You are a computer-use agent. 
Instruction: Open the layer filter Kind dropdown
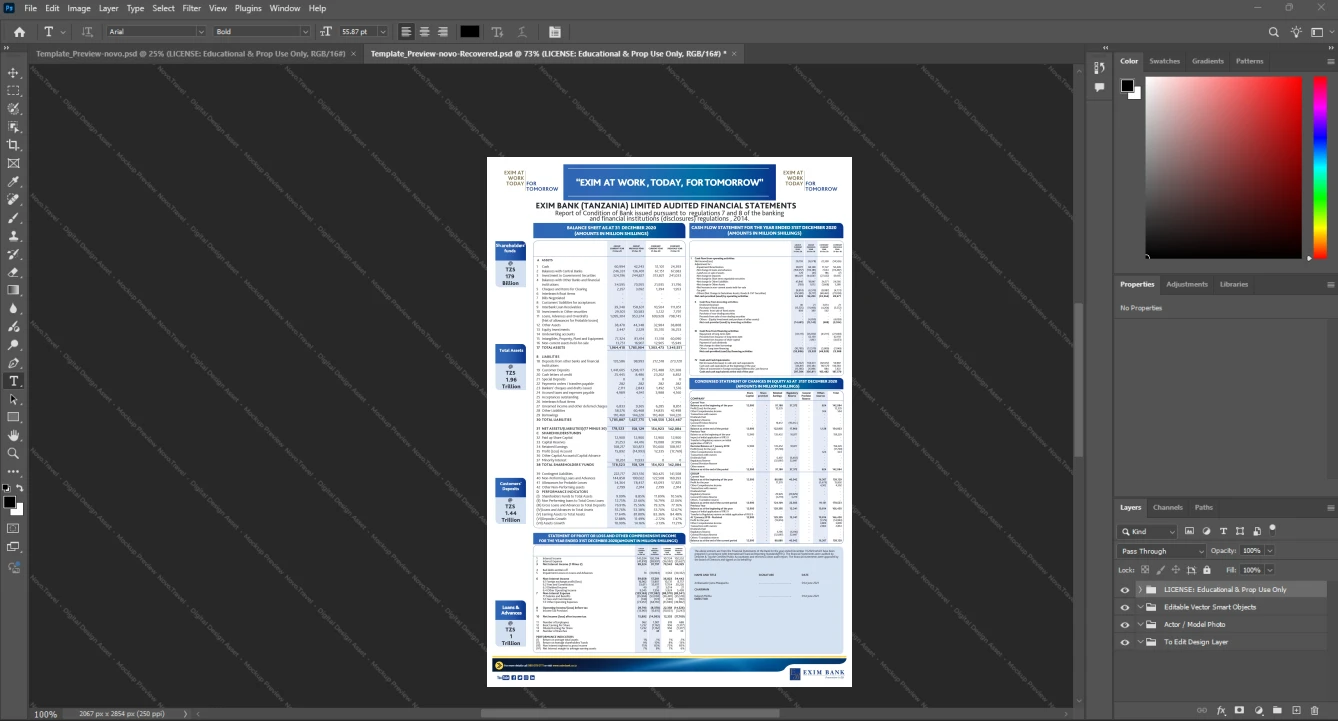(x=1148, y=531)
